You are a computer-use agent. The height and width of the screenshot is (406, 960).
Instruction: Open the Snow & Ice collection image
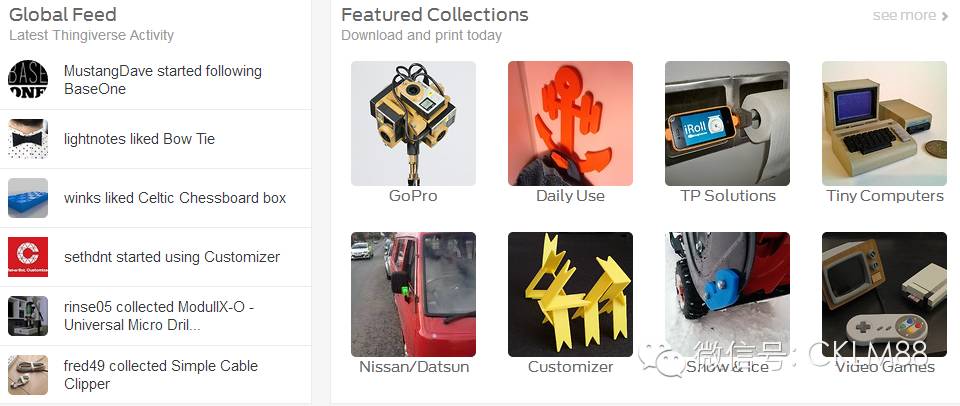pos(727,294)
